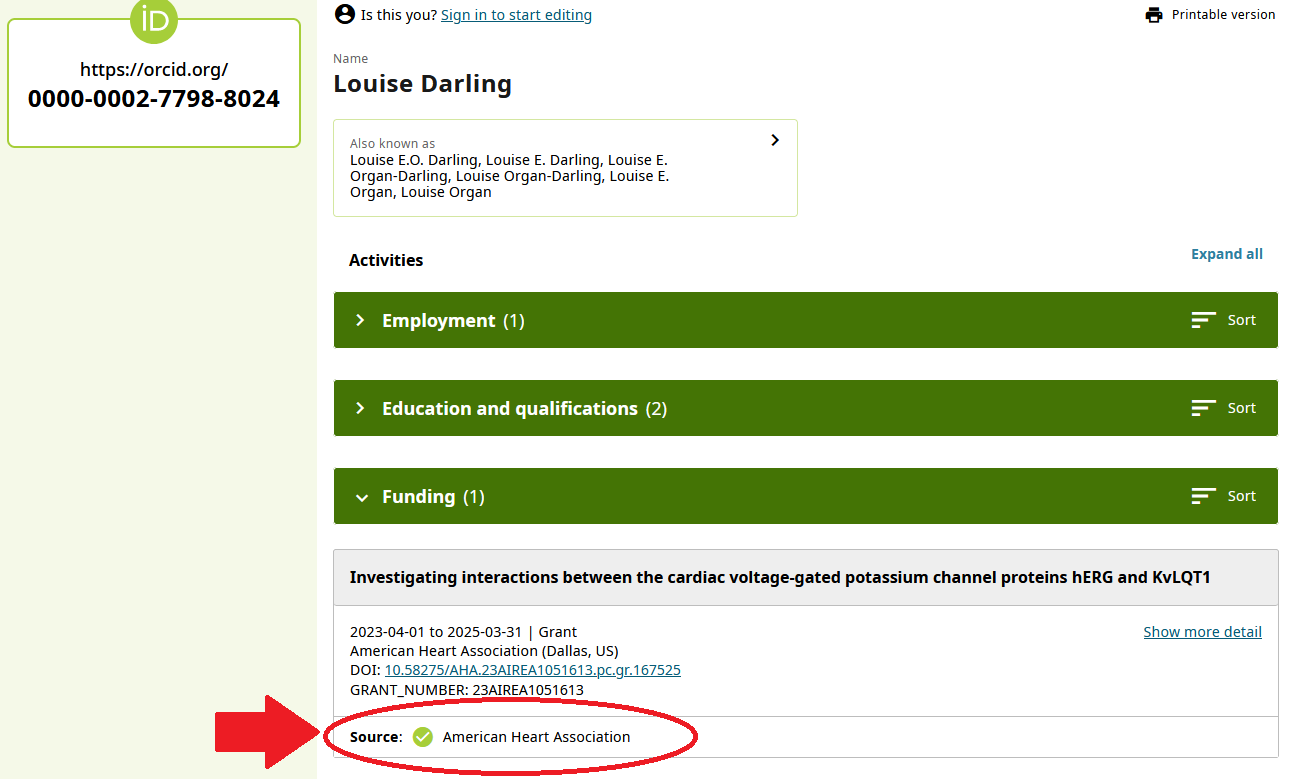This screenshot has height=779, width=1299.
Task: Expand the Employment section
Action: pyautogui.click(x=360, y=320)
